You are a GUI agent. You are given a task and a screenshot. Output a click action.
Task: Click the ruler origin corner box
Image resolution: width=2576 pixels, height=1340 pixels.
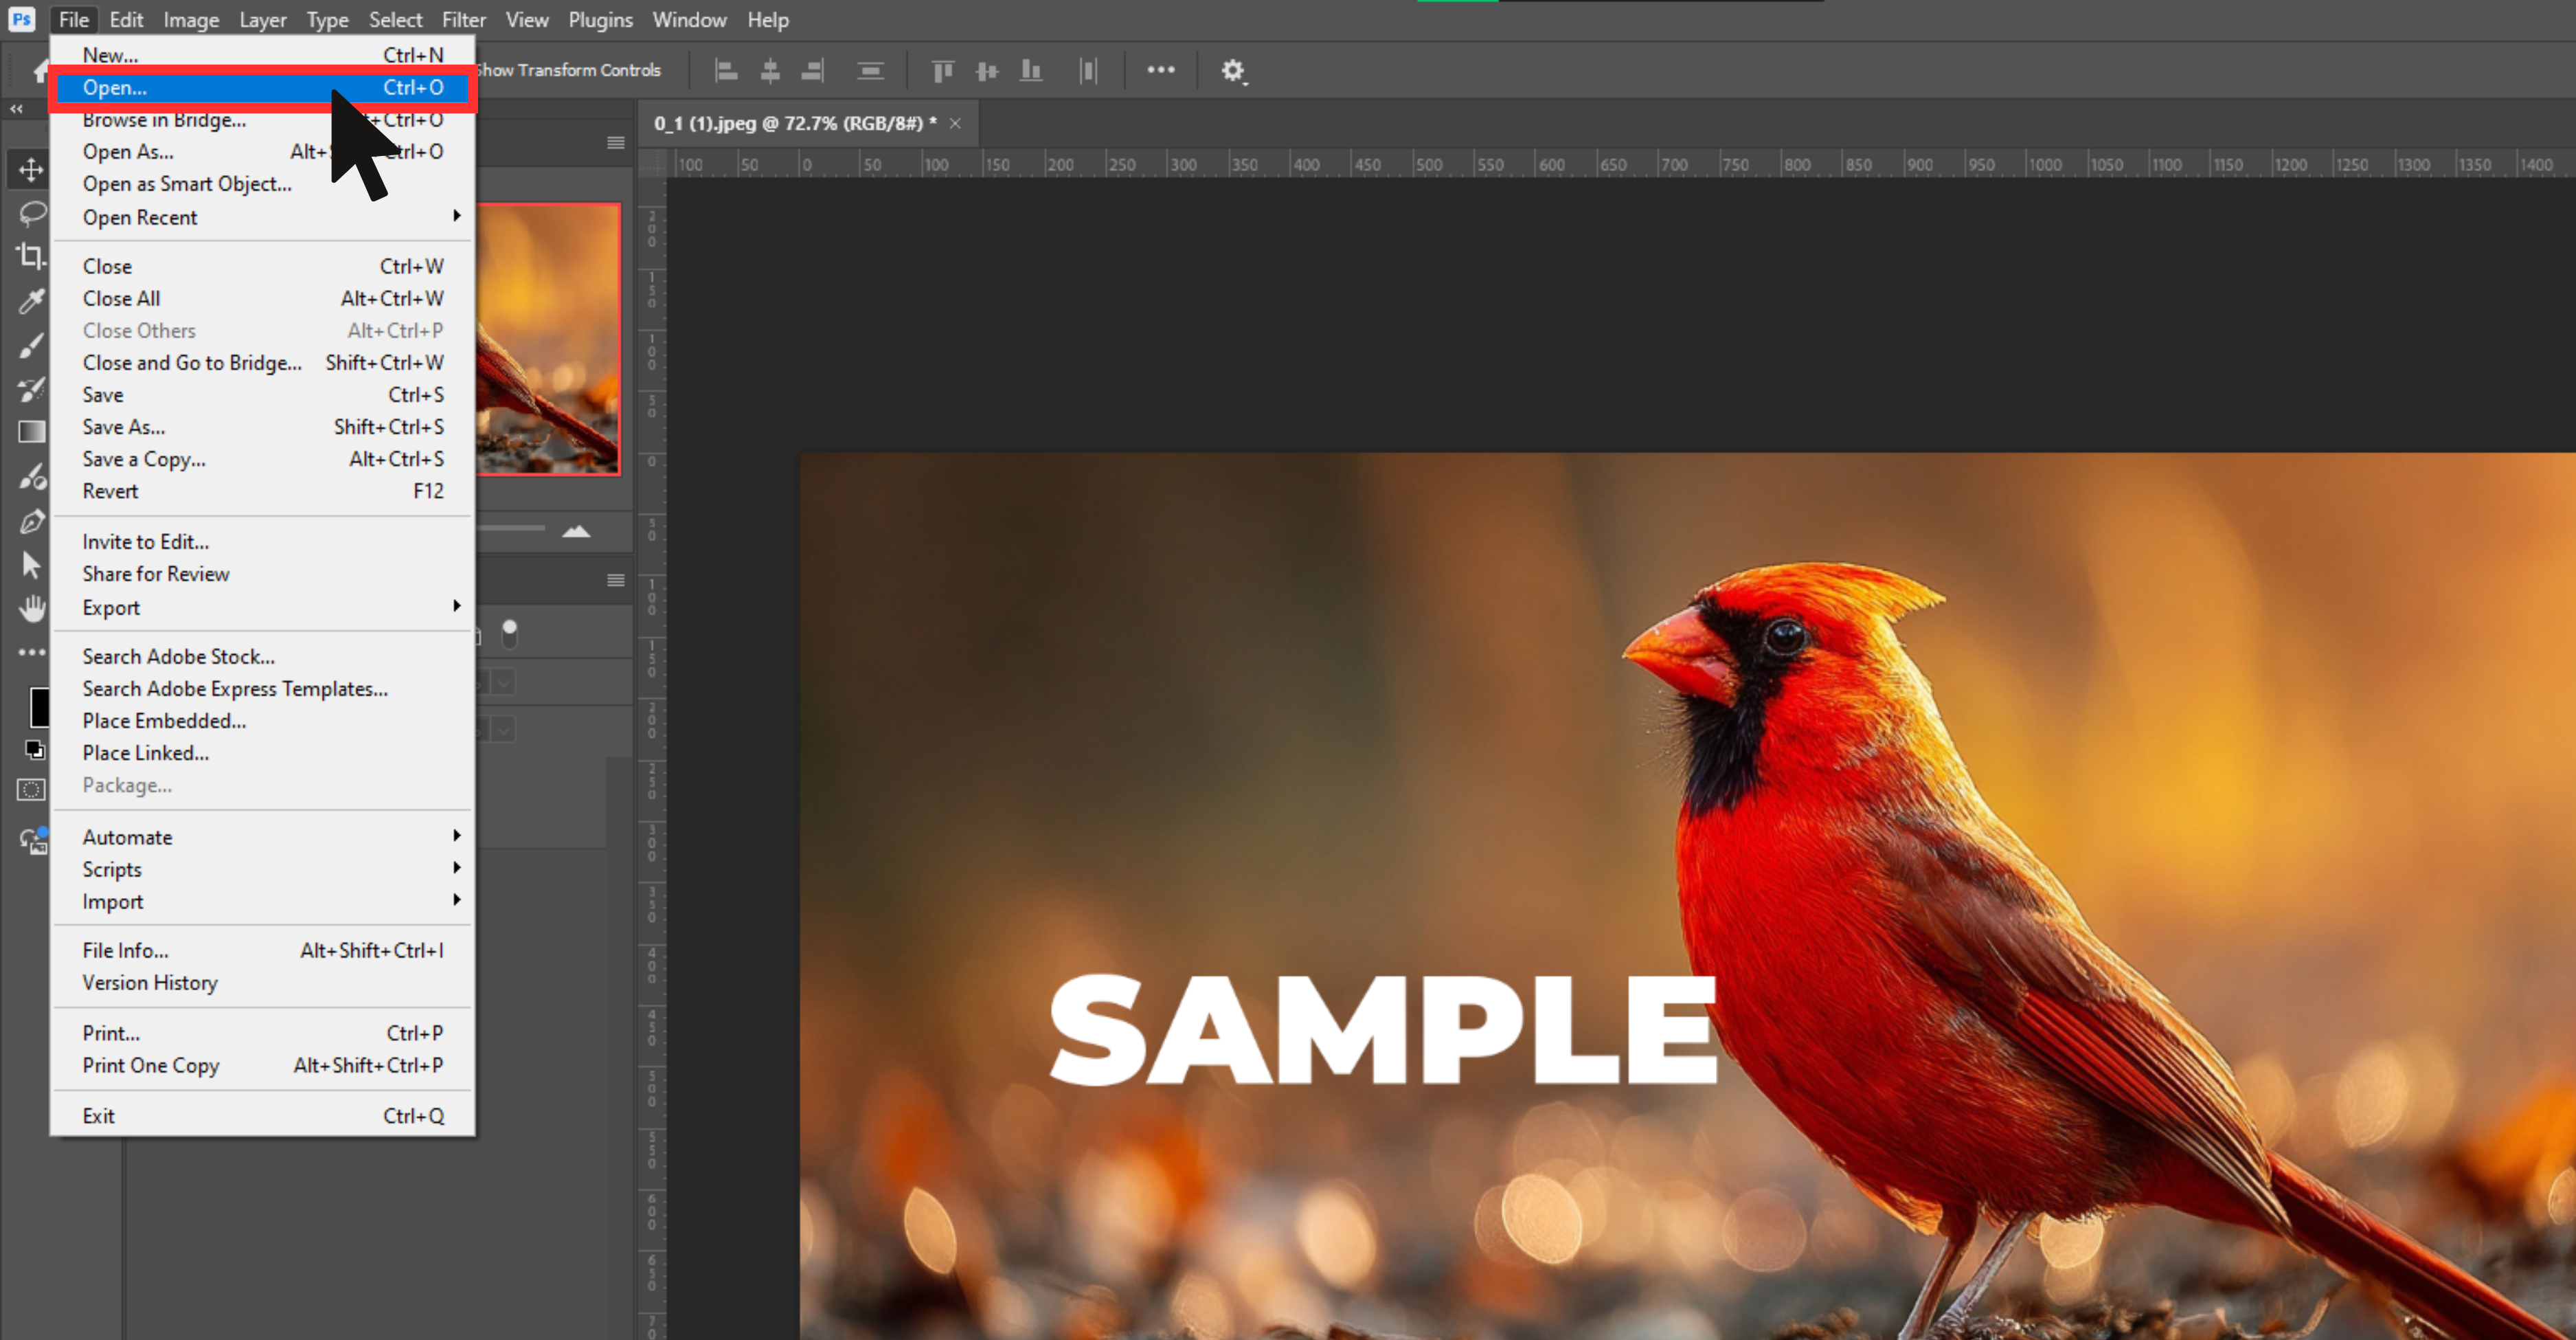coord(652,163)
